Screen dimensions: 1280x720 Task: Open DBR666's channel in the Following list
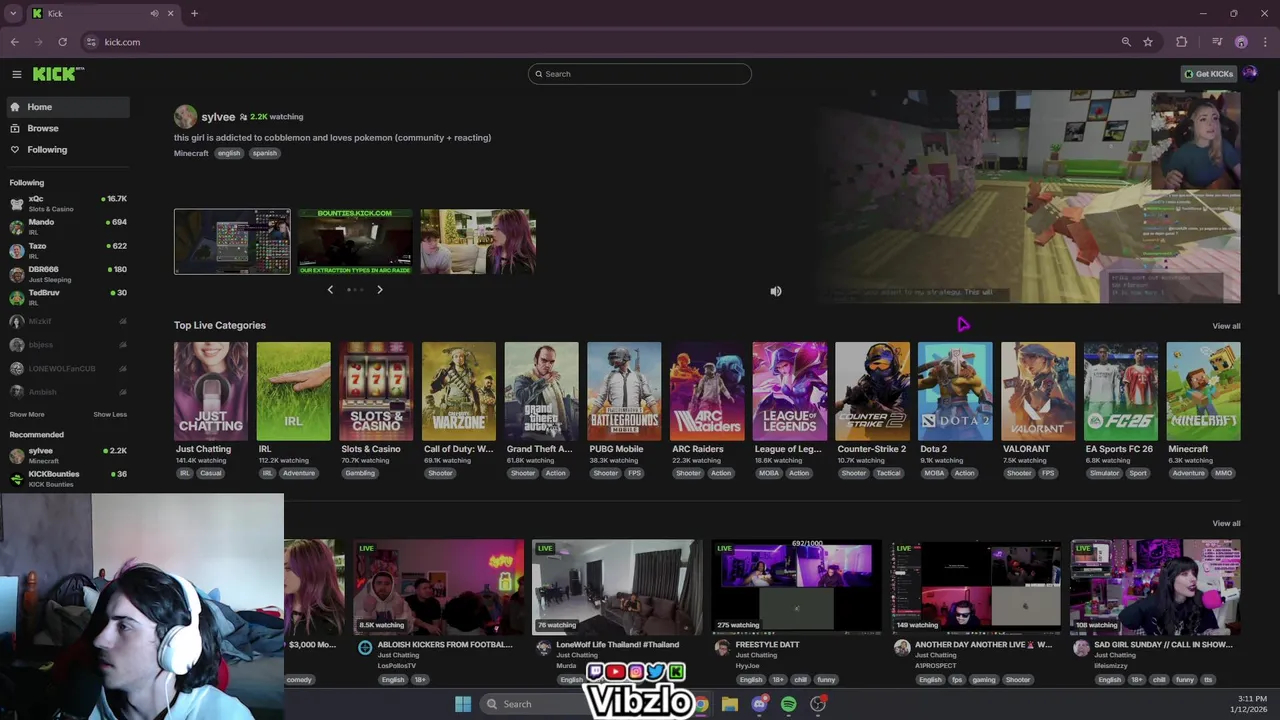(x=67, y=274)
